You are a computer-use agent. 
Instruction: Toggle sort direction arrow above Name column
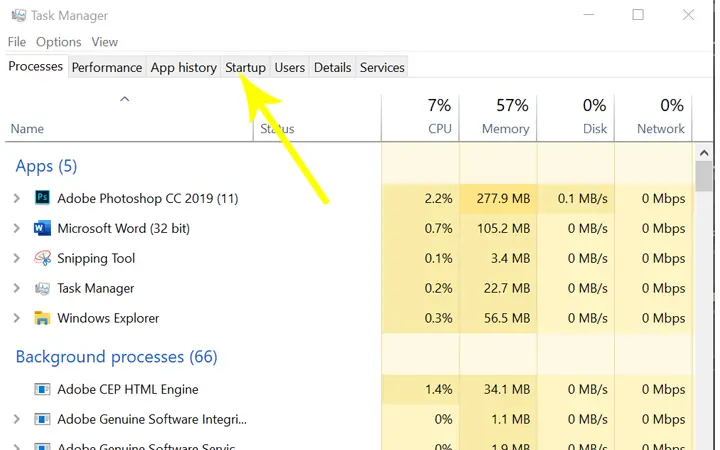(124, 99)
